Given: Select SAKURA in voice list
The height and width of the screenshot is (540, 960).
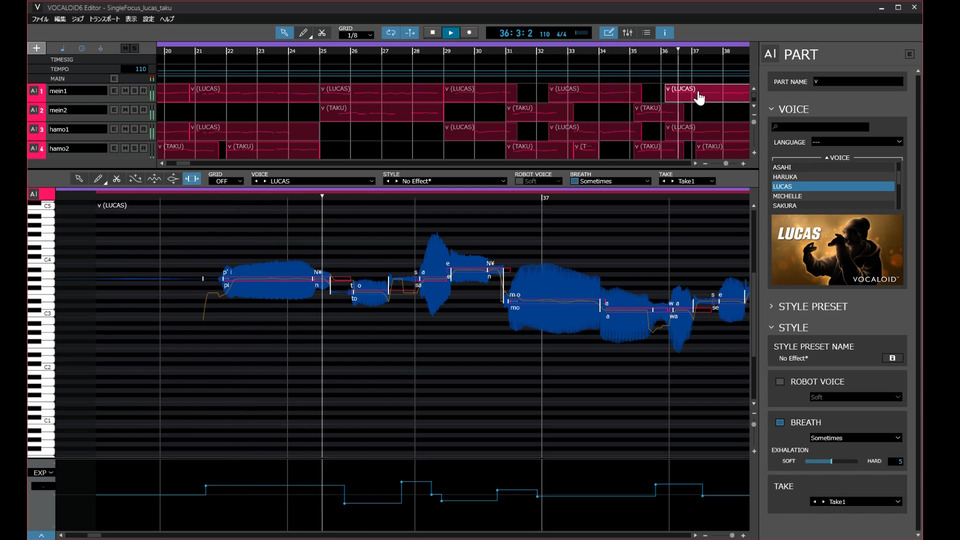Looking at the screenshot, I should coord(833,206).
